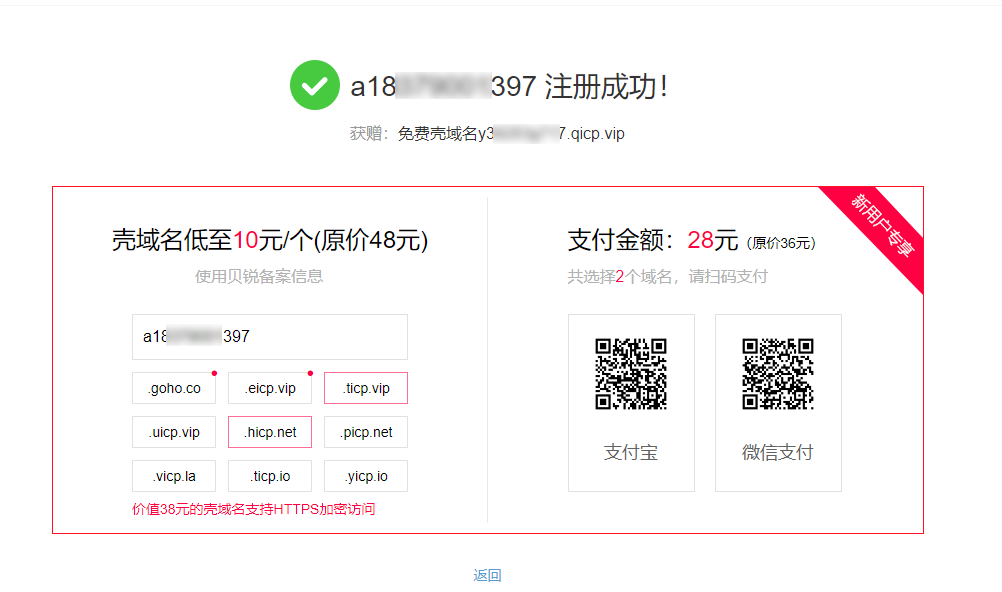The width and height of the screenshot is (1002, 592).
Task: Click the 新用户专享 corner ribbon
Action: pos(882,226)
